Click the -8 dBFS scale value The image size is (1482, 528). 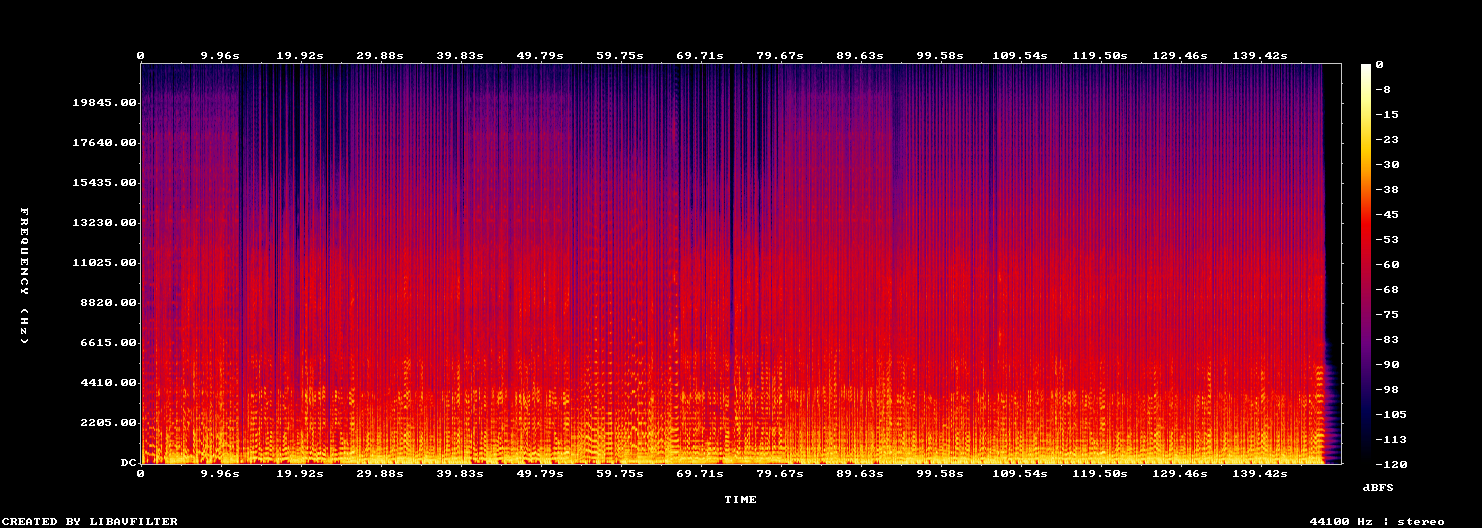click(x=1384, y=90)
